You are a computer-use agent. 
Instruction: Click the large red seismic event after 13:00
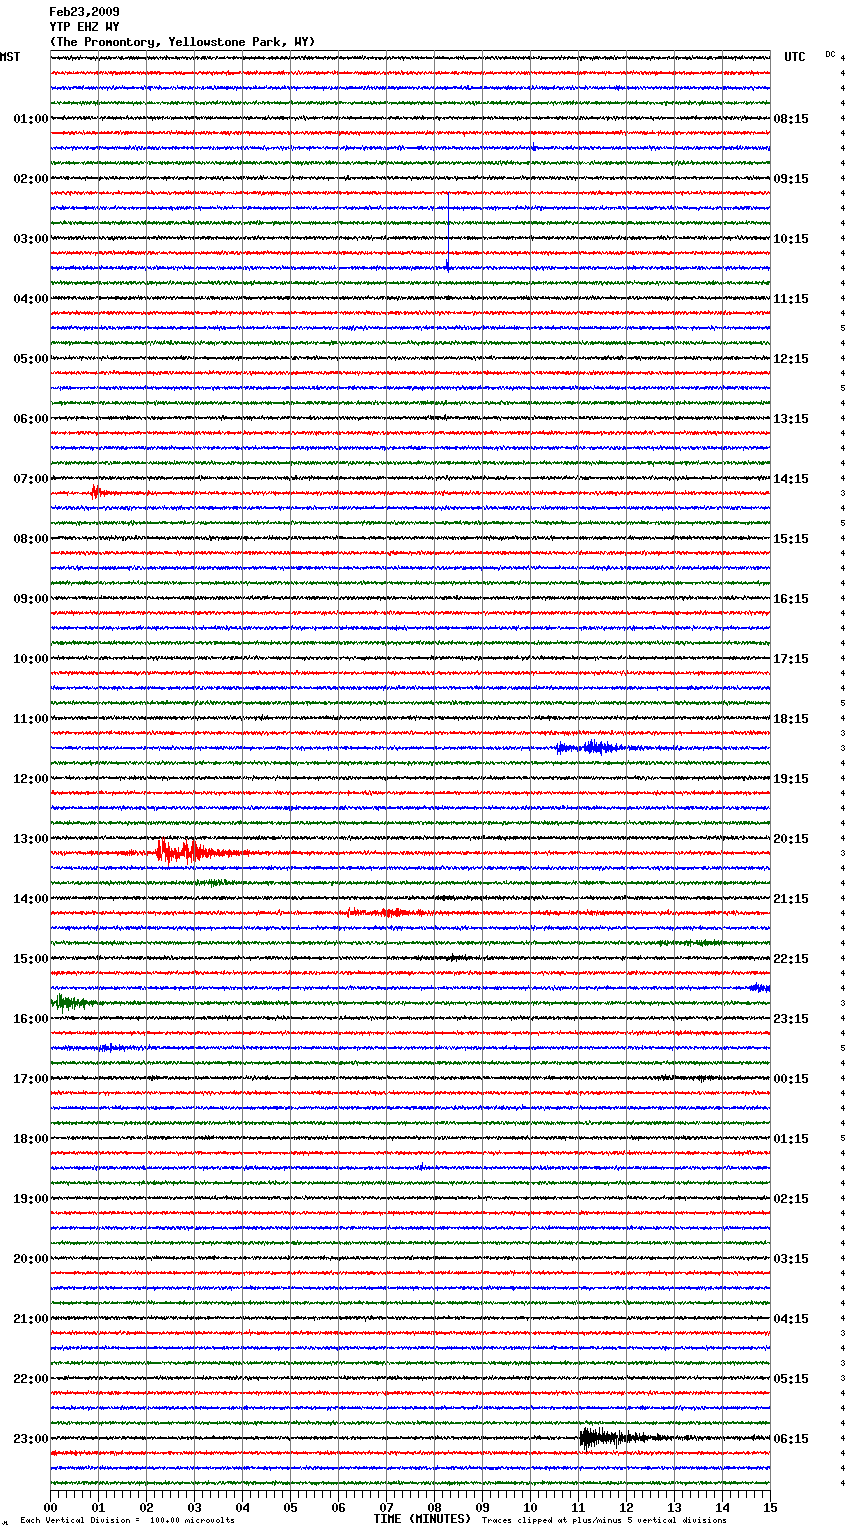[180, 852]
